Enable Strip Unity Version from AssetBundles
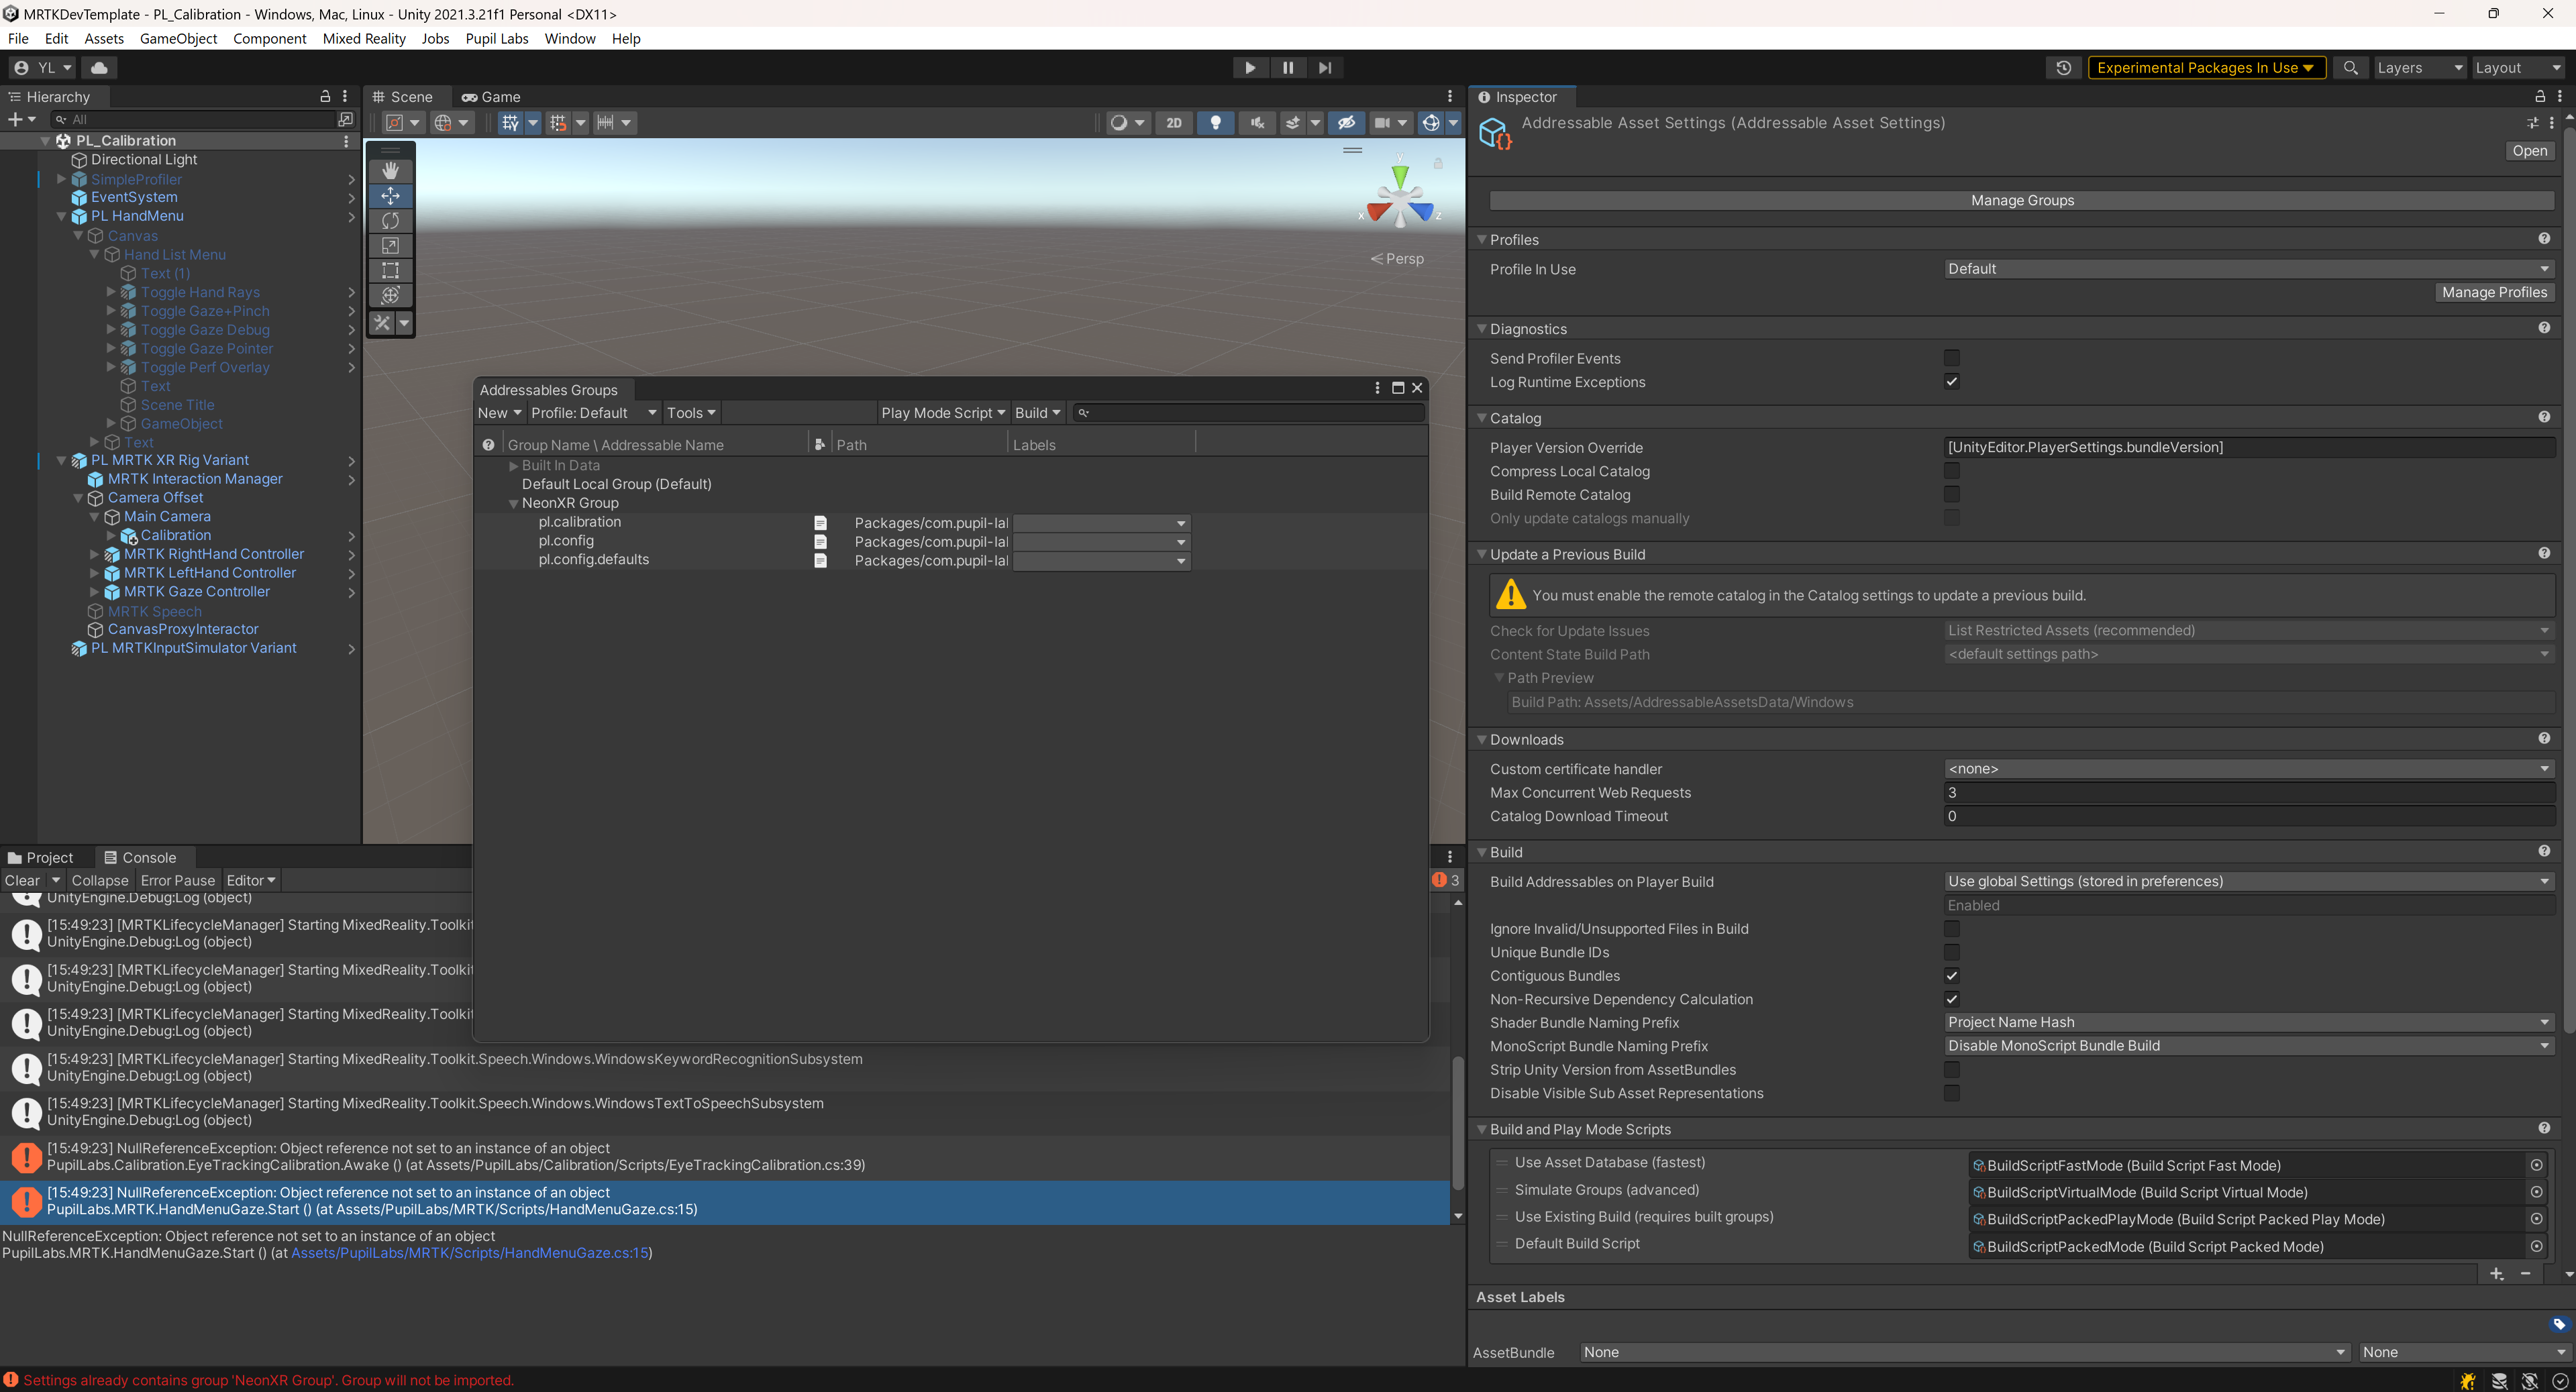Image resolution: width=2576 pixels, height=1392 pixels. click(x=1951, y=1069)
